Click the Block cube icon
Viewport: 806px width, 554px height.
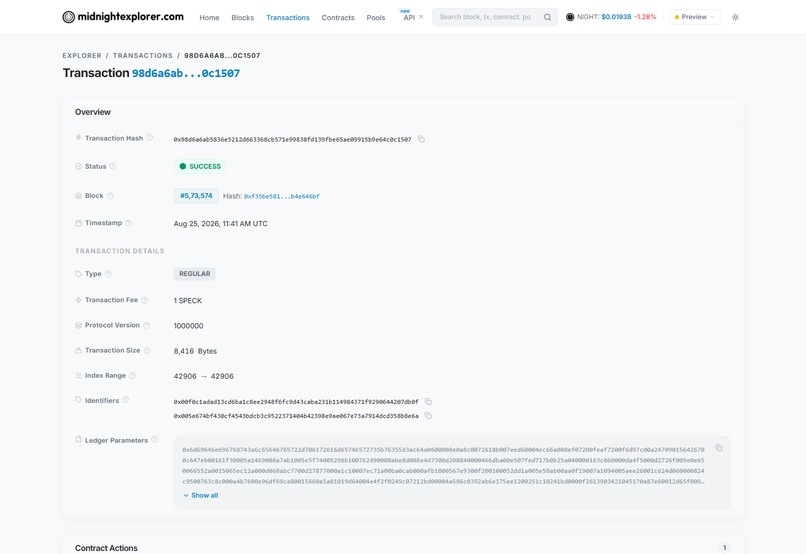(x=78, y=196)
